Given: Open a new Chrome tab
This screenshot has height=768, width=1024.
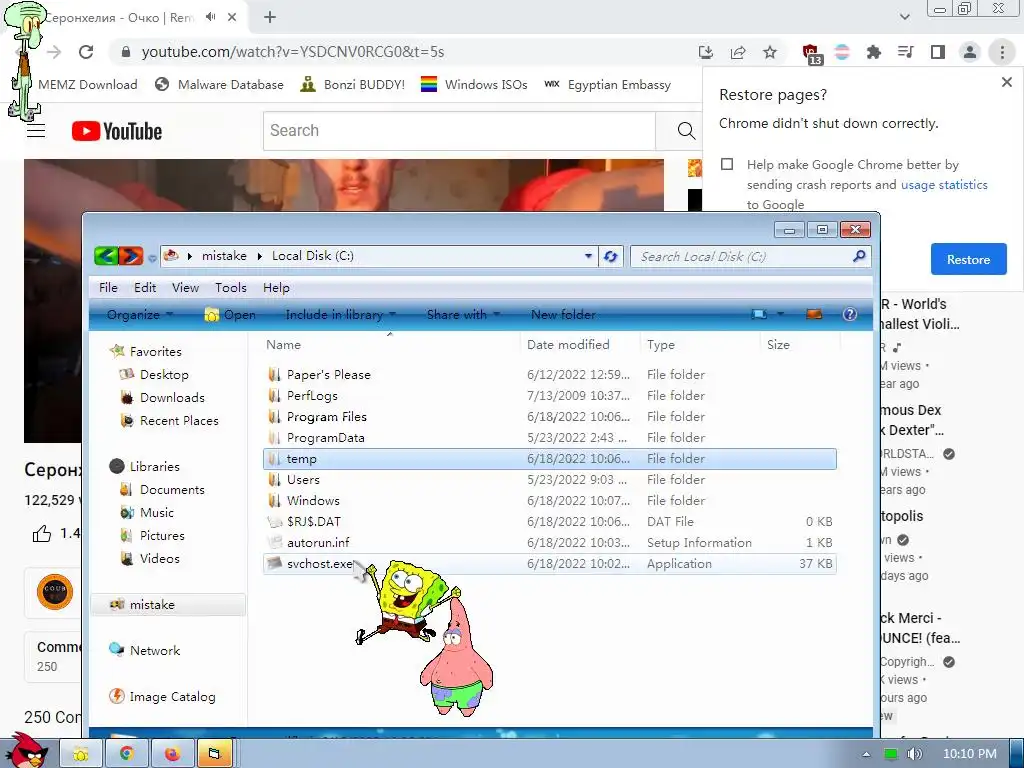Looking at the screenshot, I should coord(270,18).
